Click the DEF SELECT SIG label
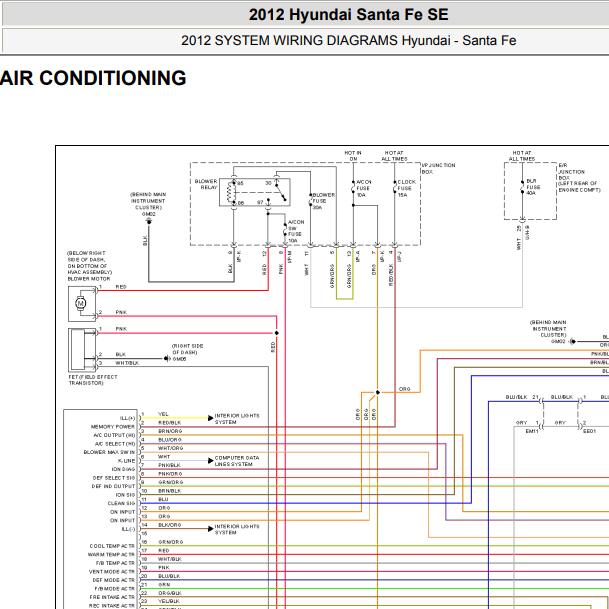The height and width of the screenshot is (609, 609). 114,478
